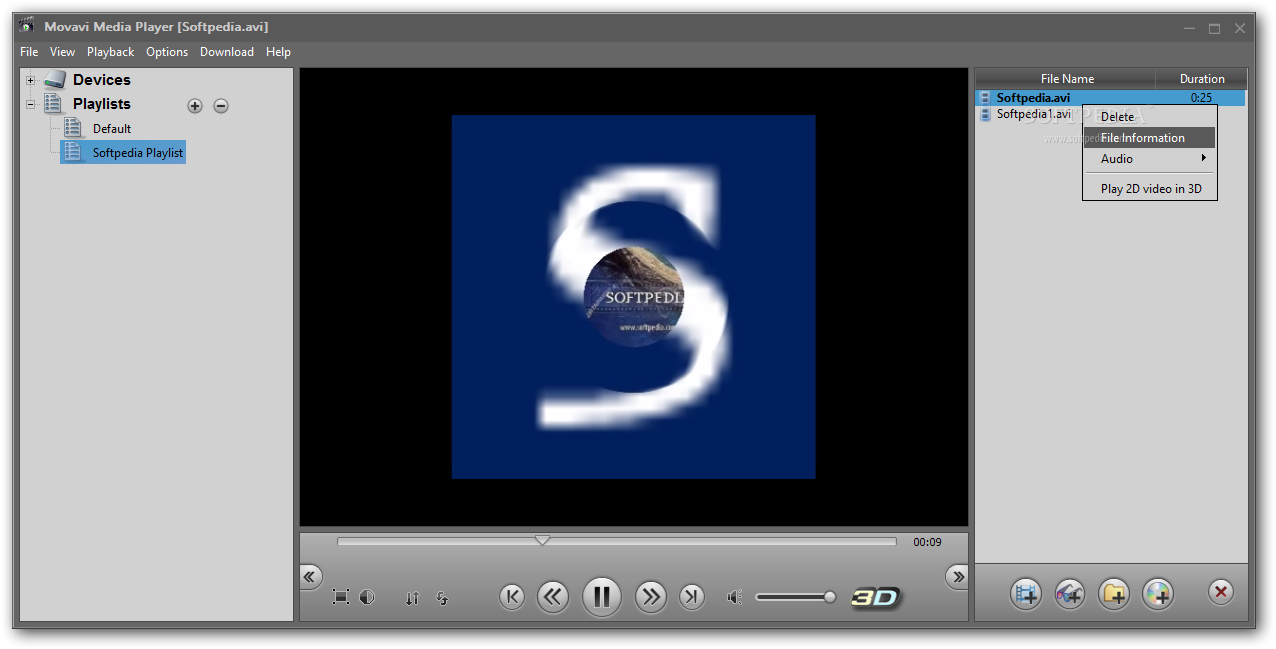
Task: Select the Playlists item
Action: tap(101, 104)
